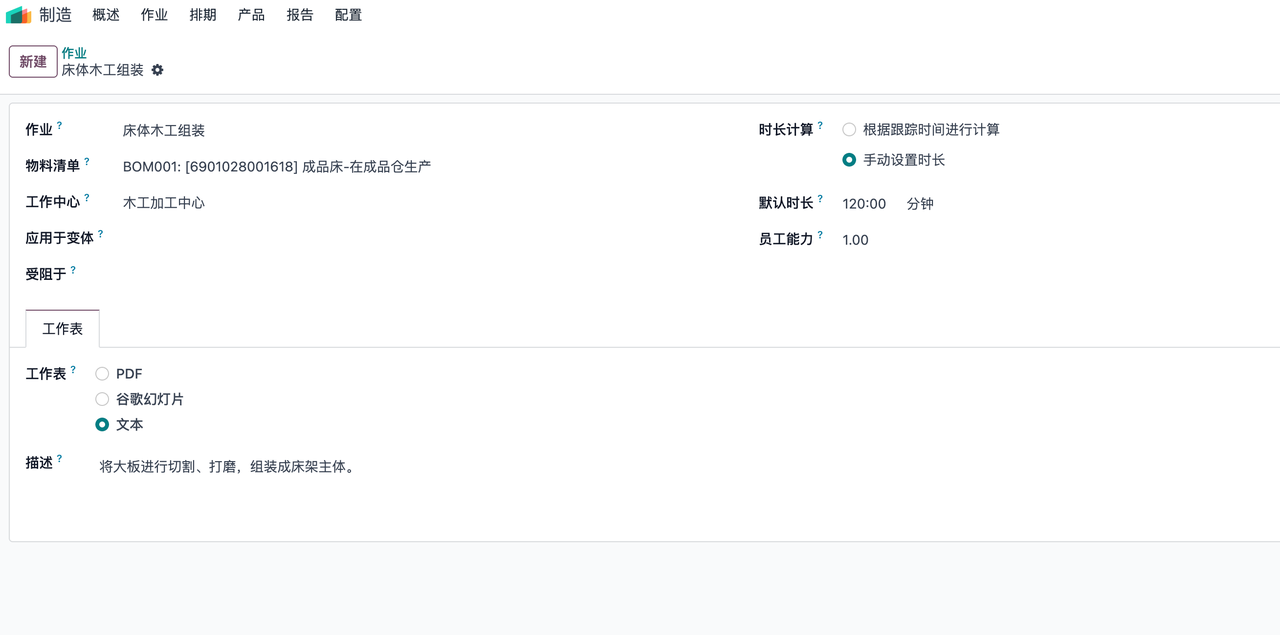Image resolution: width=1280 pixels, height=635 pixels.
Task: Select 手动设置时长 radio option
Action: coord(849,159)
